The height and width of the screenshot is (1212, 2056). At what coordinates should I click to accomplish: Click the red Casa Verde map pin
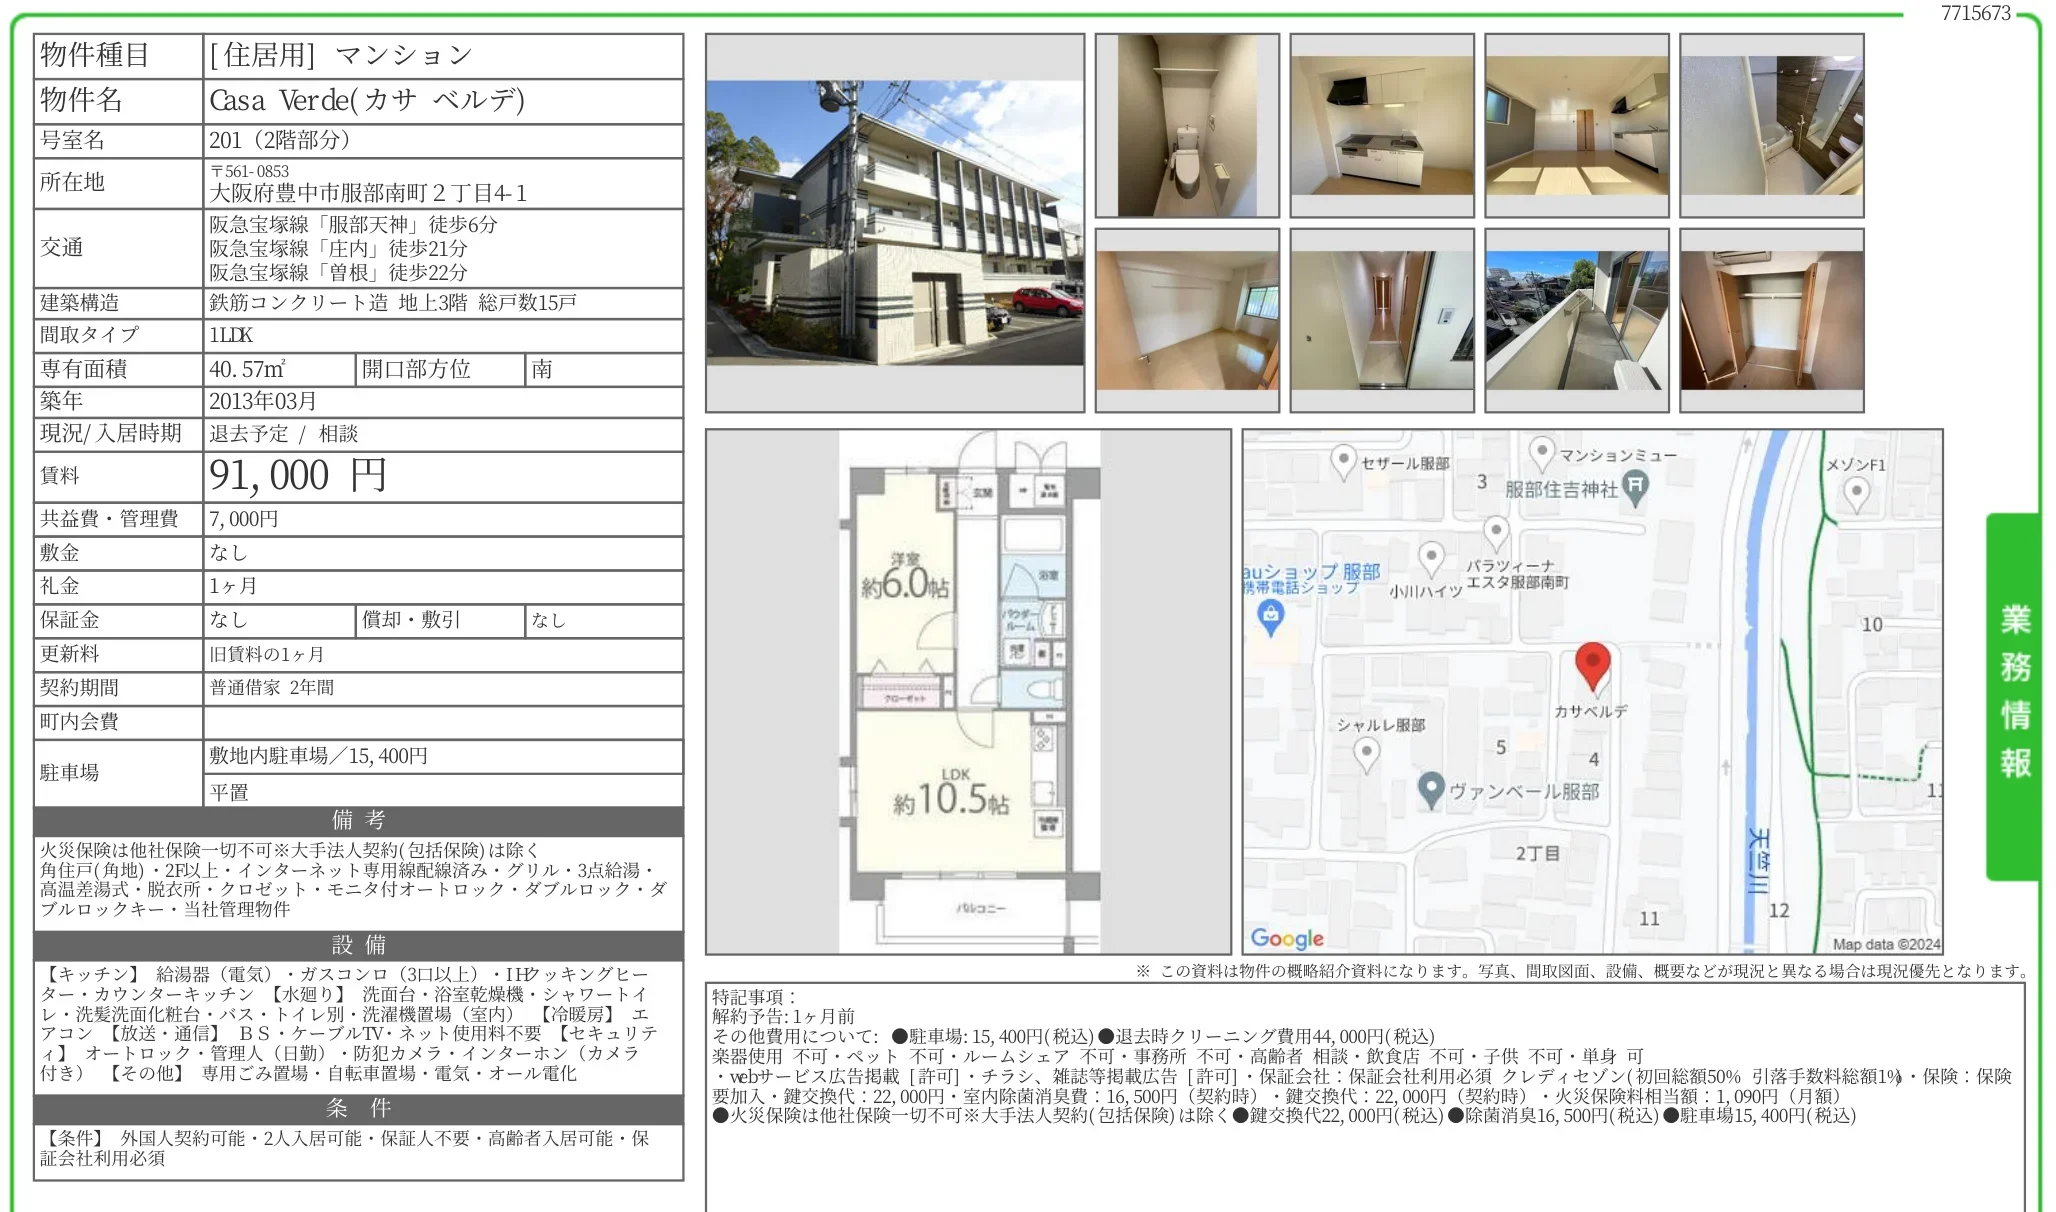click(x=1592, y=667)
